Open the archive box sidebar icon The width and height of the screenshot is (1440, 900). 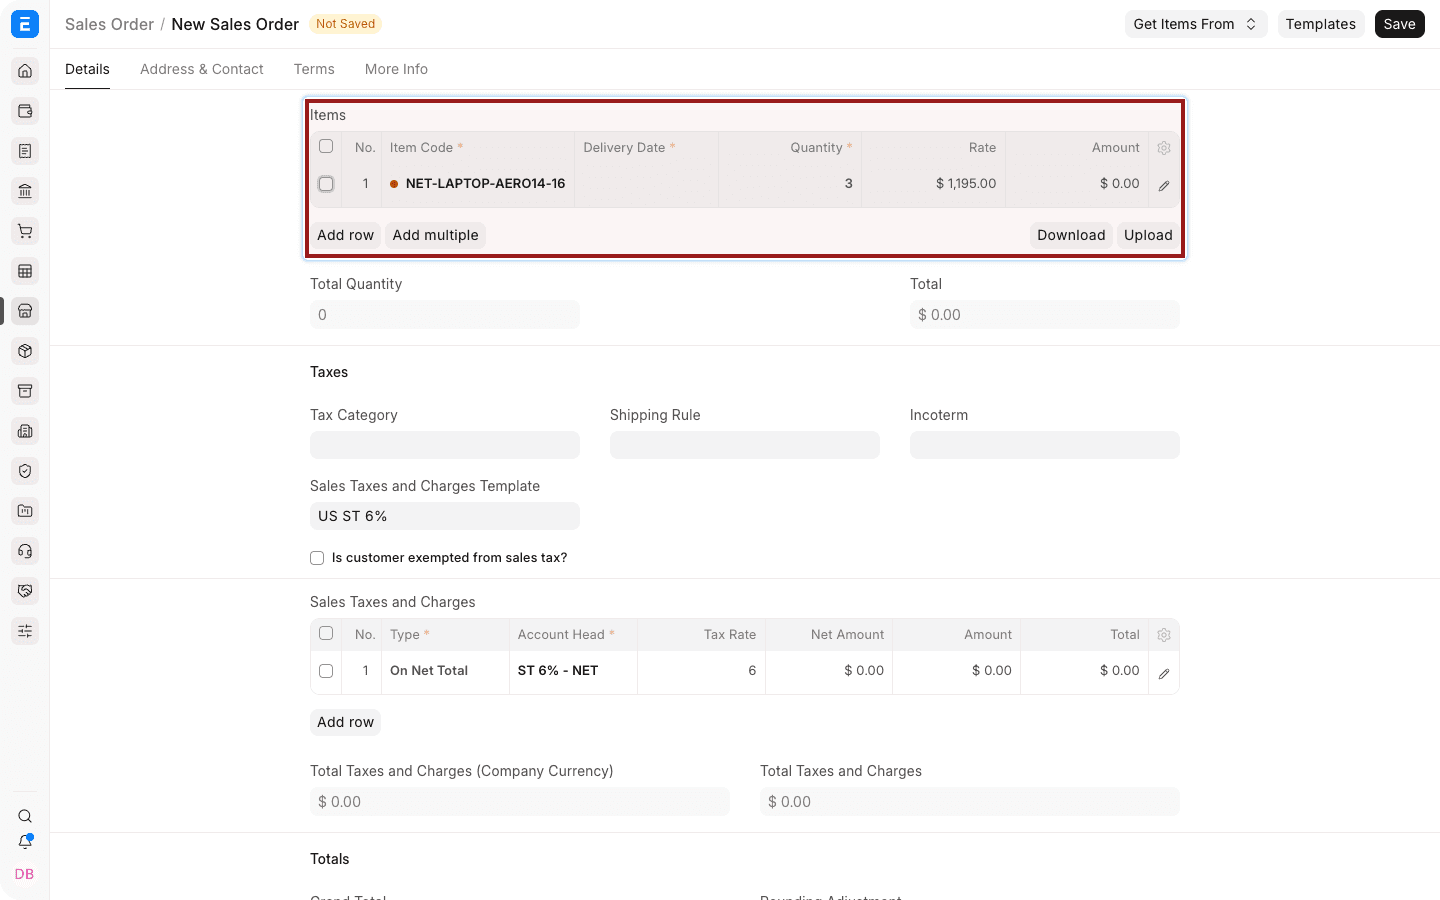pyautogui.click(x=25, y=391)
